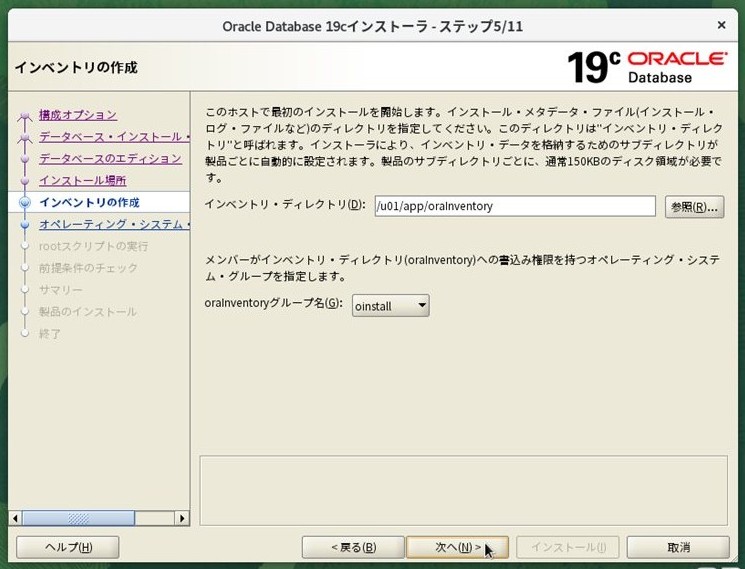
Task: Cancel with the 取消 button
Action: pyautogui.click(x=678, y=547)
